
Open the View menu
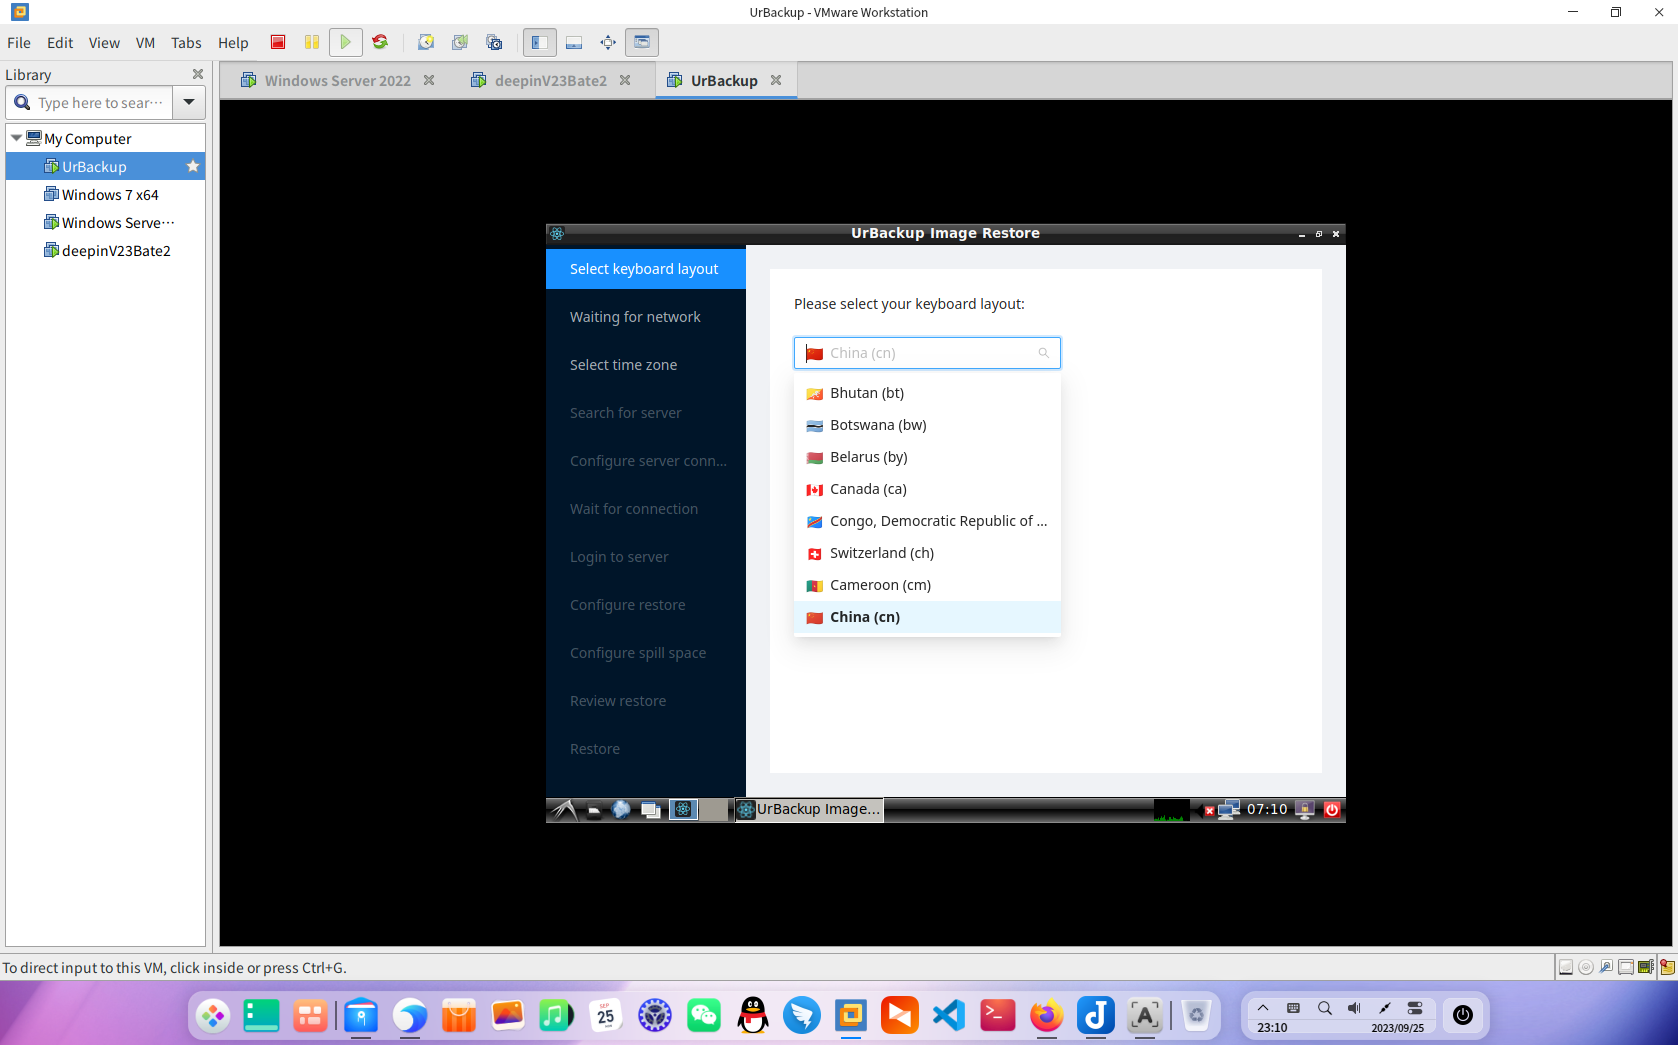(x=104, y=43)
